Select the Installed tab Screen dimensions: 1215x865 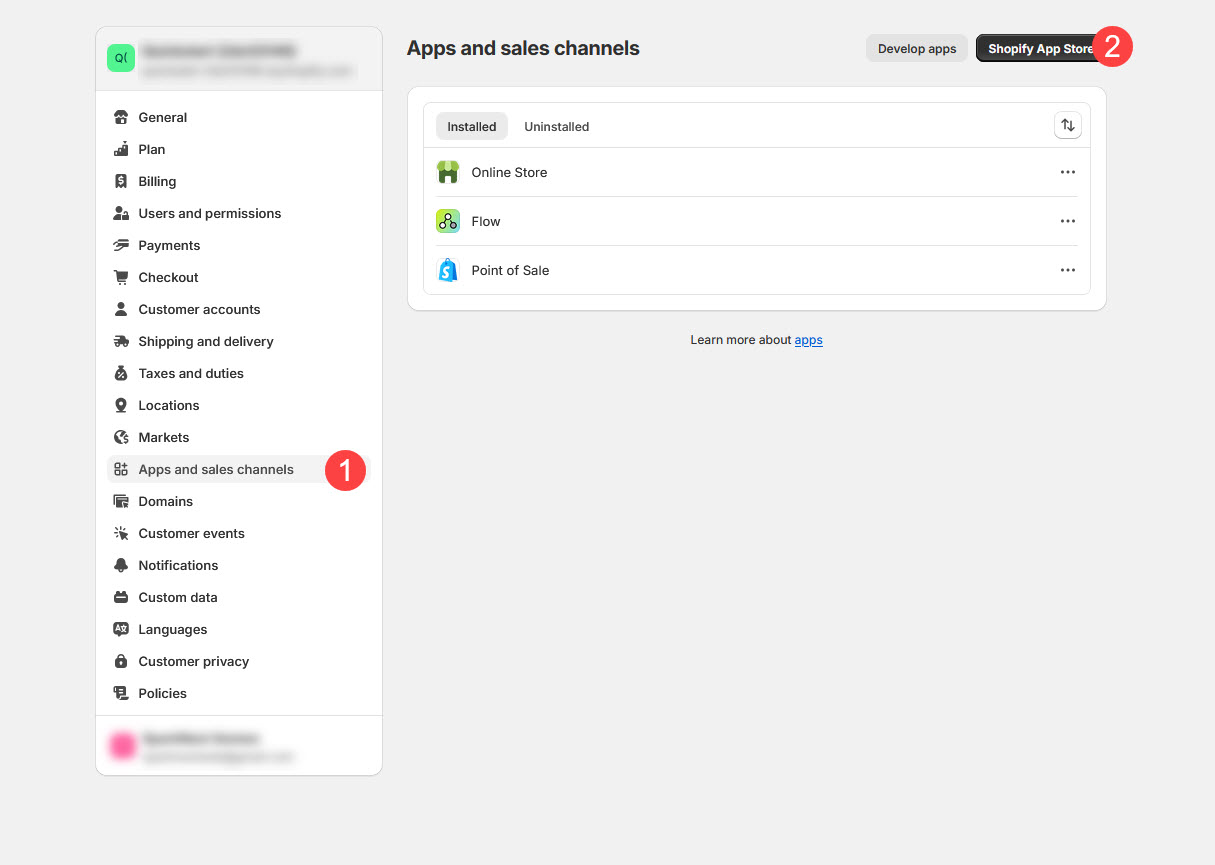point(471,127)
